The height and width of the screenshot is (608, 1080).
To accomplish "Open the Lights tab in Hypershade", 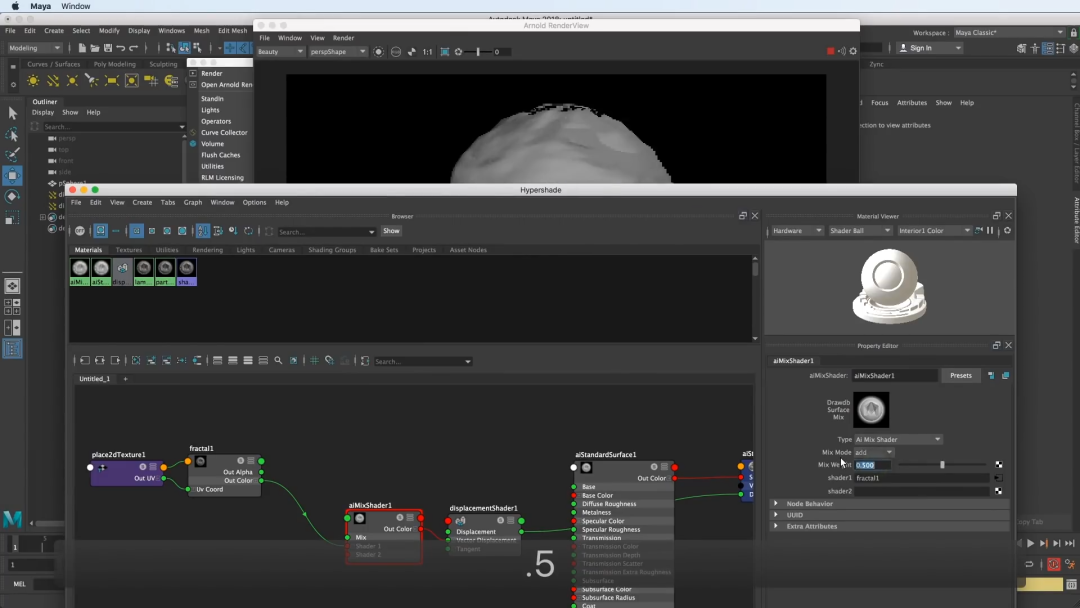I will 245,250.
